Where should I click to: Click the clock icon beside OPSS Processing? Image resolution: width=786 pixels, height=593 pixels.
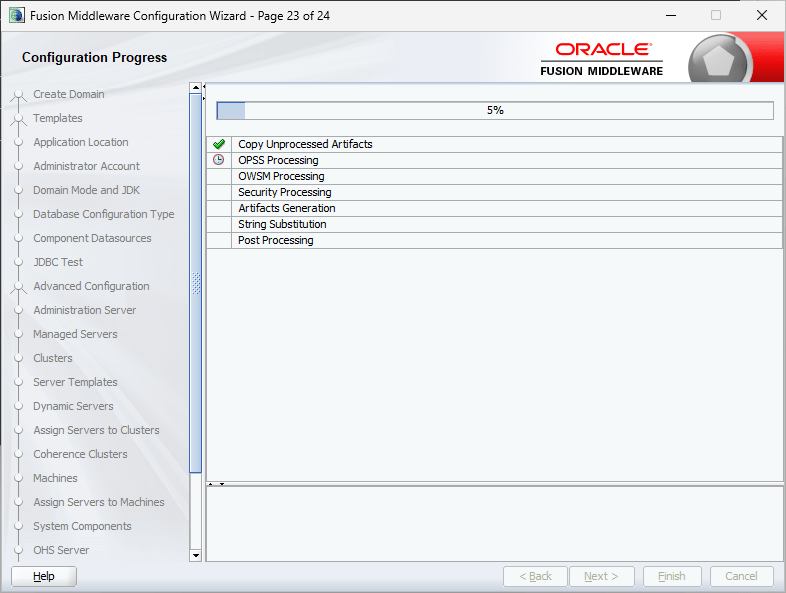click(x=219, y=160)
